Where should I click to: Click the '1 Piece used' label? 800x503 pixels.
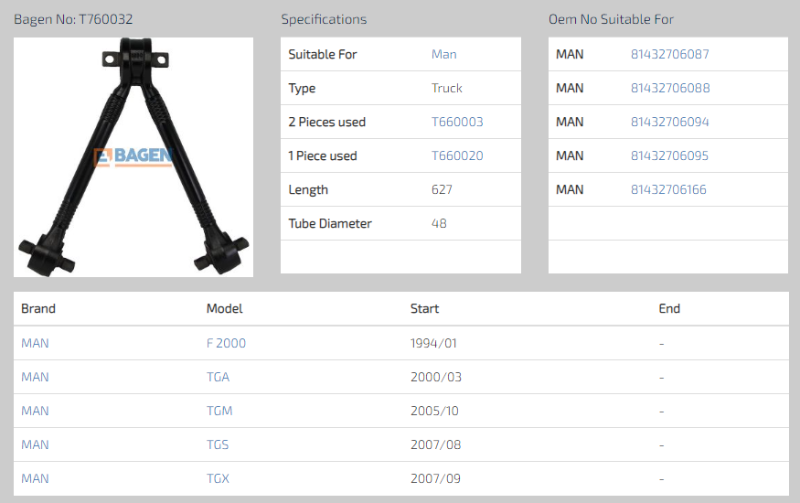[x=322, y=156]
